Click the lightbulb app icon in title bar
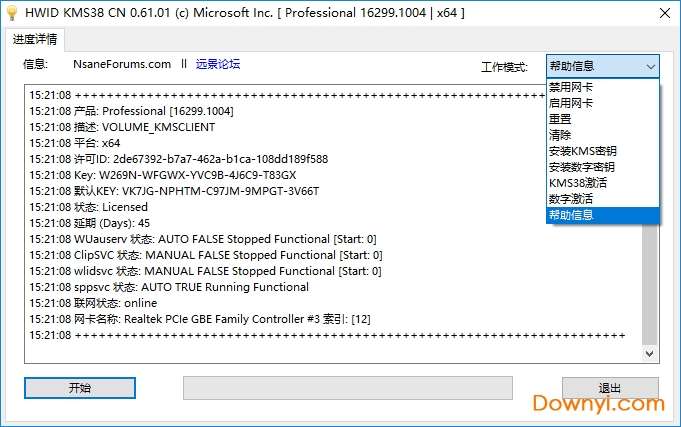 coord(12,13)
